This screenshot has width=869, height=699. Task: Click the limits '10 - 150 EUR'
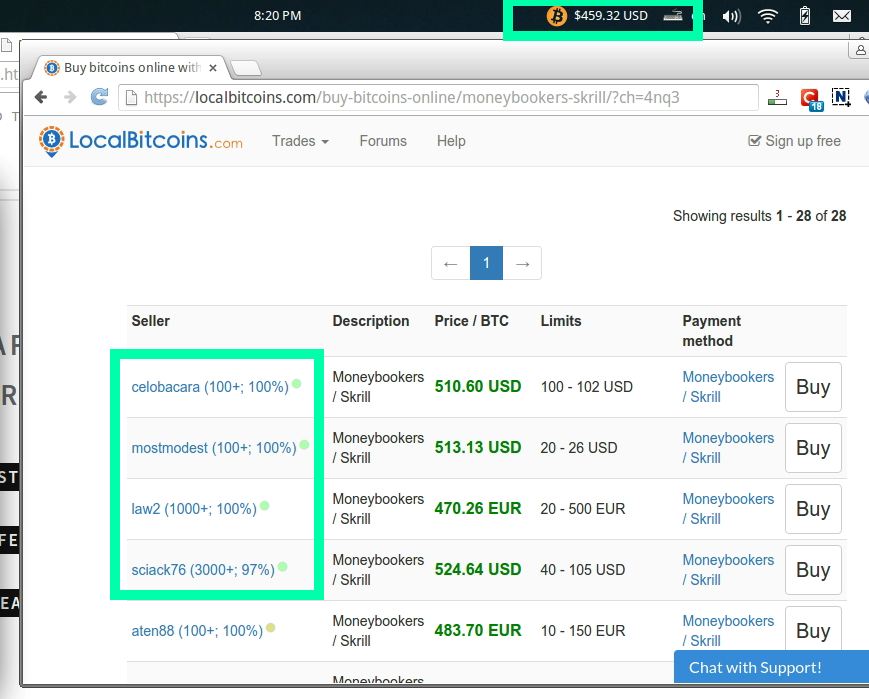click(583, 631)
